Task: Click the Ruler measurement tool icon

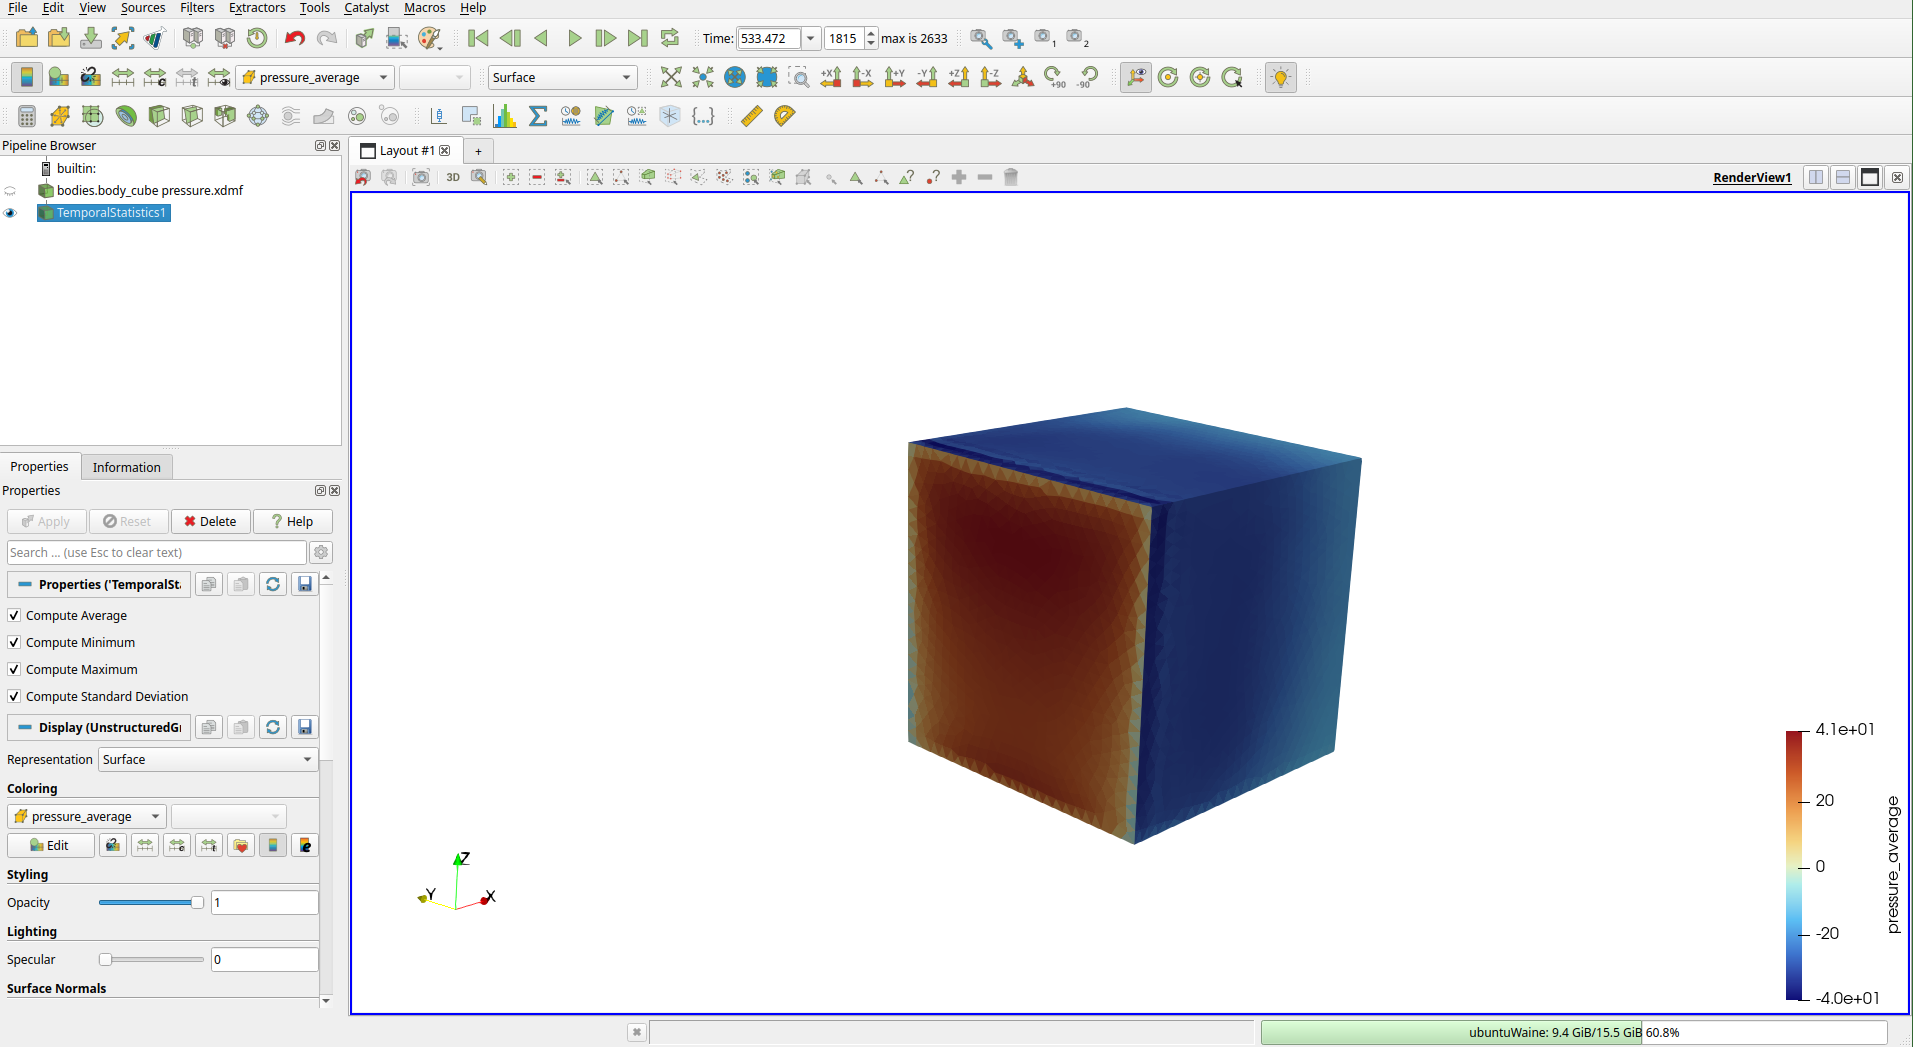Action: click(x=751, y=116)
